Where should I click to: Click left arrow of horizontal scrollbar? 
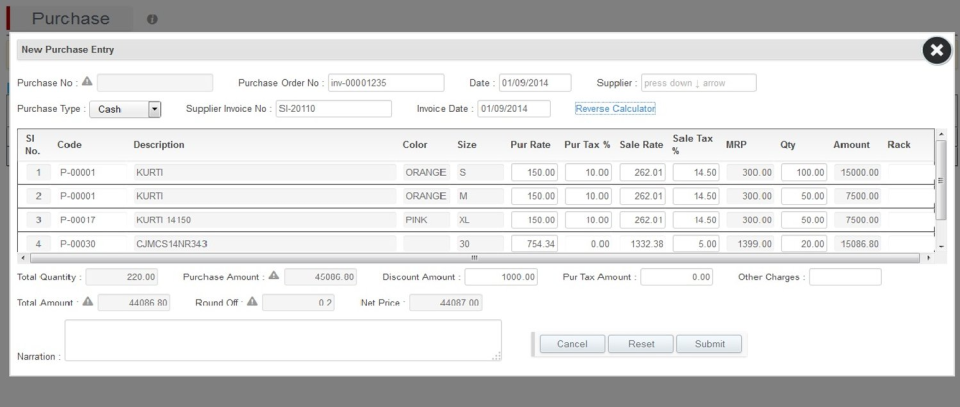tap(23, 258)
